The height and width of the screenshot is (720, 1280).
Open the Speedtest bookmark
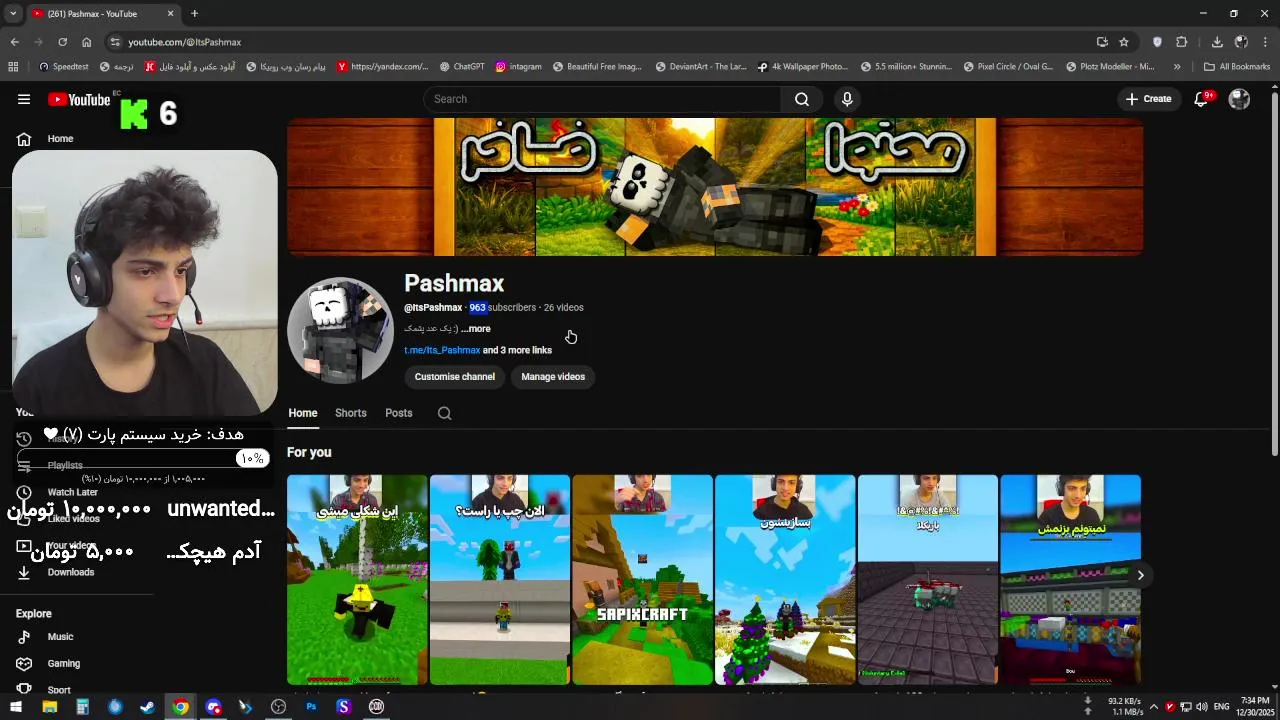pos(64,67)
